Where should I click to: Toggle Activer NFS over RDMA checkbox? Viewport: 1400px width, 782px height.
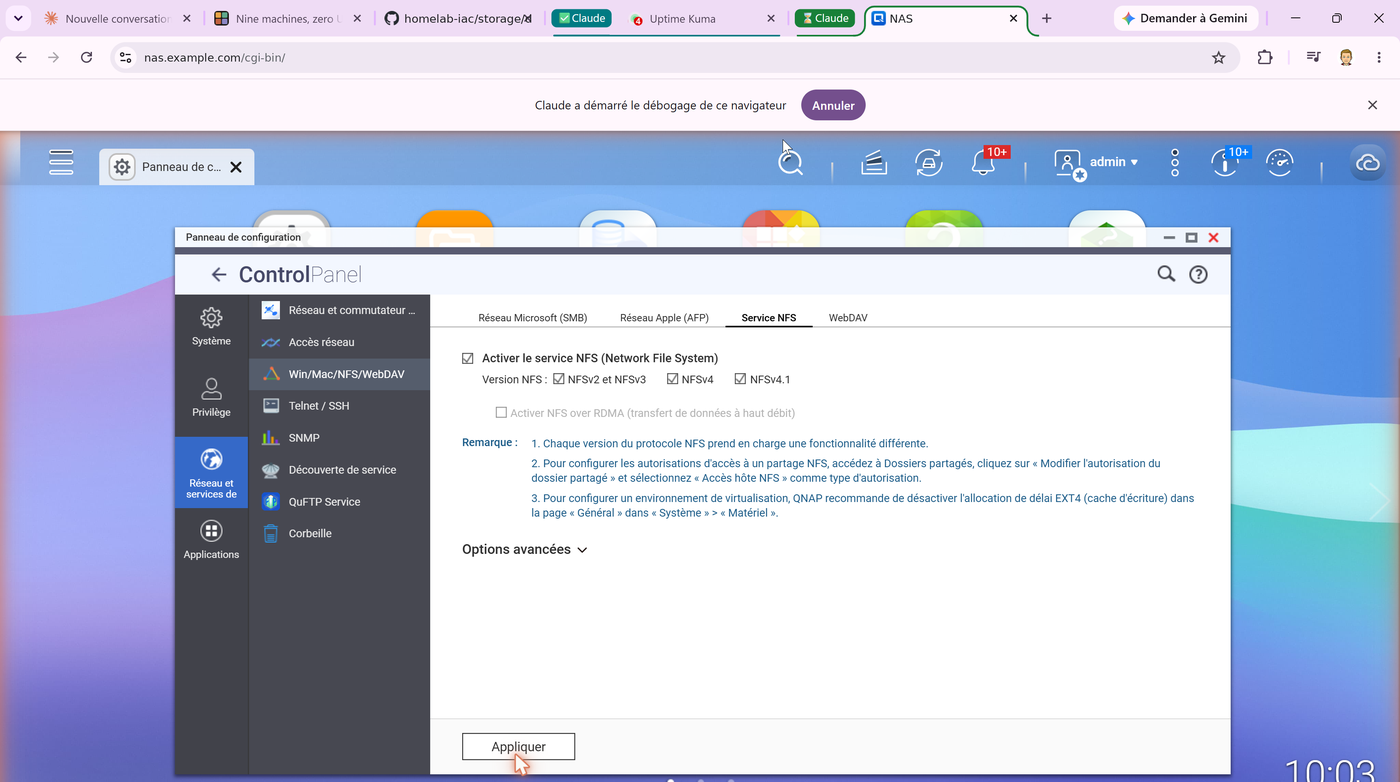[502, 413]
